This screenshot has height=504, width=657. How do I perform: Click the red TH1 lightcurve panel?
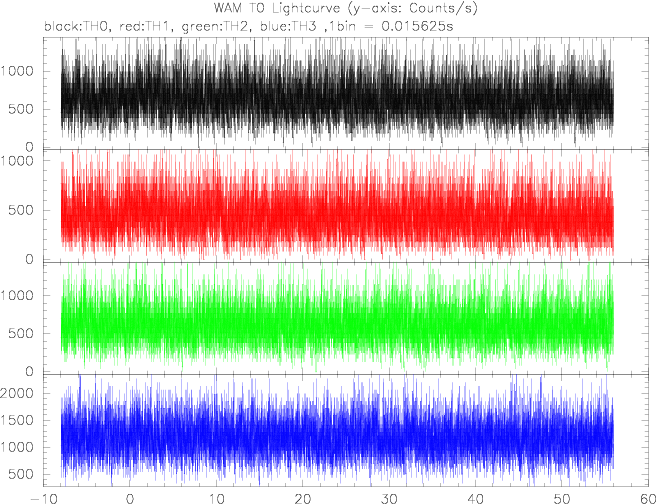coord(347,206)
